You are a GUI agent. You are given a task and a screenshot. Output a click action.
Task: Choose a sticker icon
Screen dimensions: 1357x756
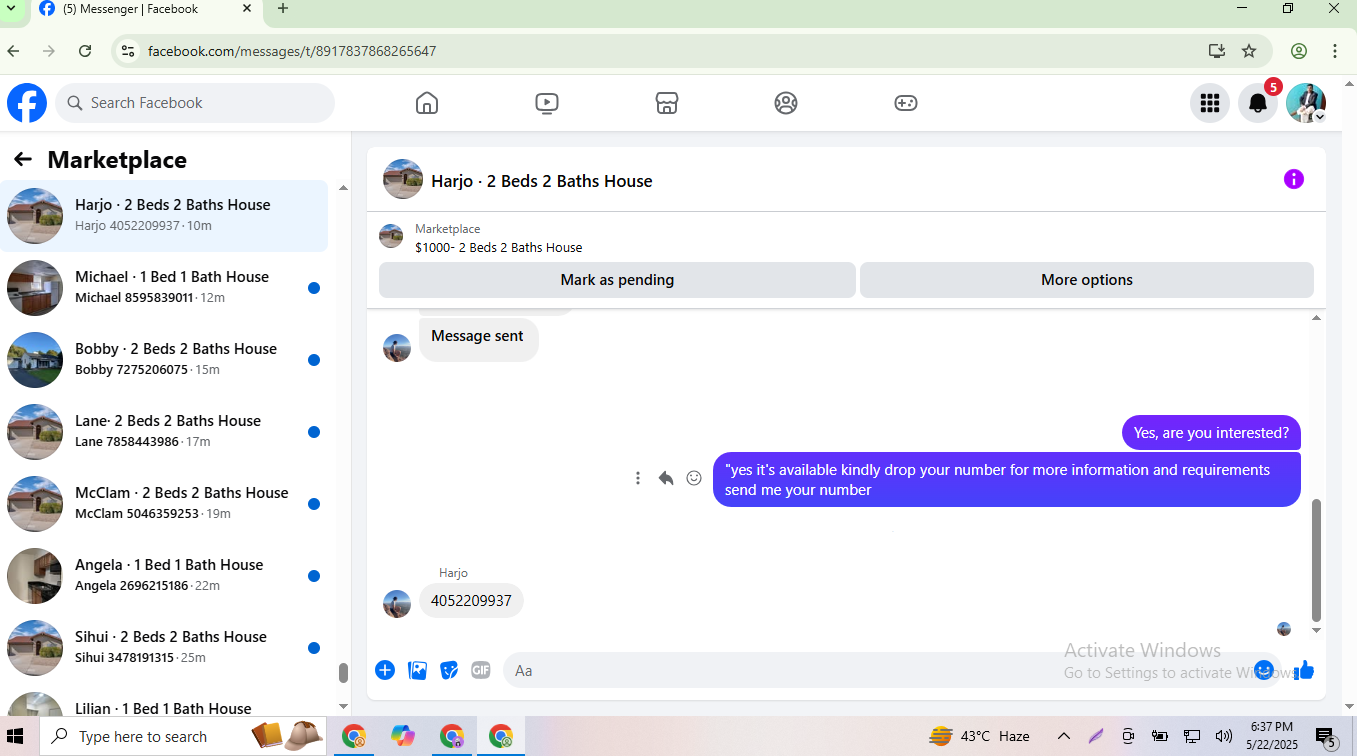450,670
